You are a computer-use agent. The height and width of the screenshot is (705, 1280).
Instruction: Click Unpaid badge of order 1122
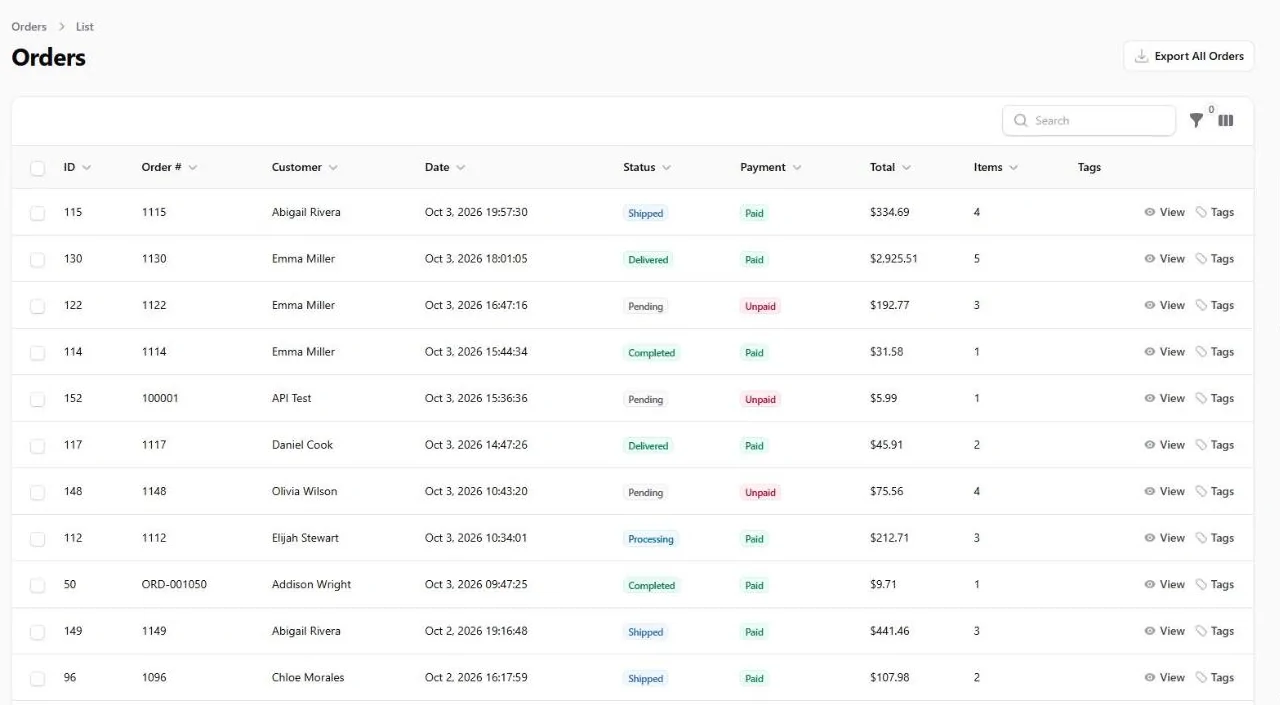pyautogui.click(x=760, y=306)
